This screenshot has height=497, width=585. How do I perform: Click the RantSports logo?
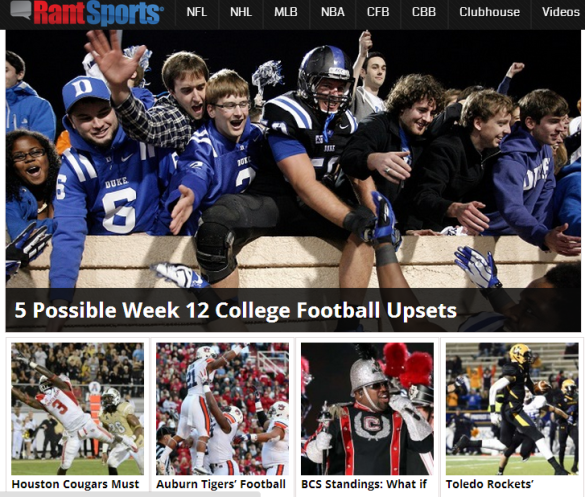tap(87, 13)
